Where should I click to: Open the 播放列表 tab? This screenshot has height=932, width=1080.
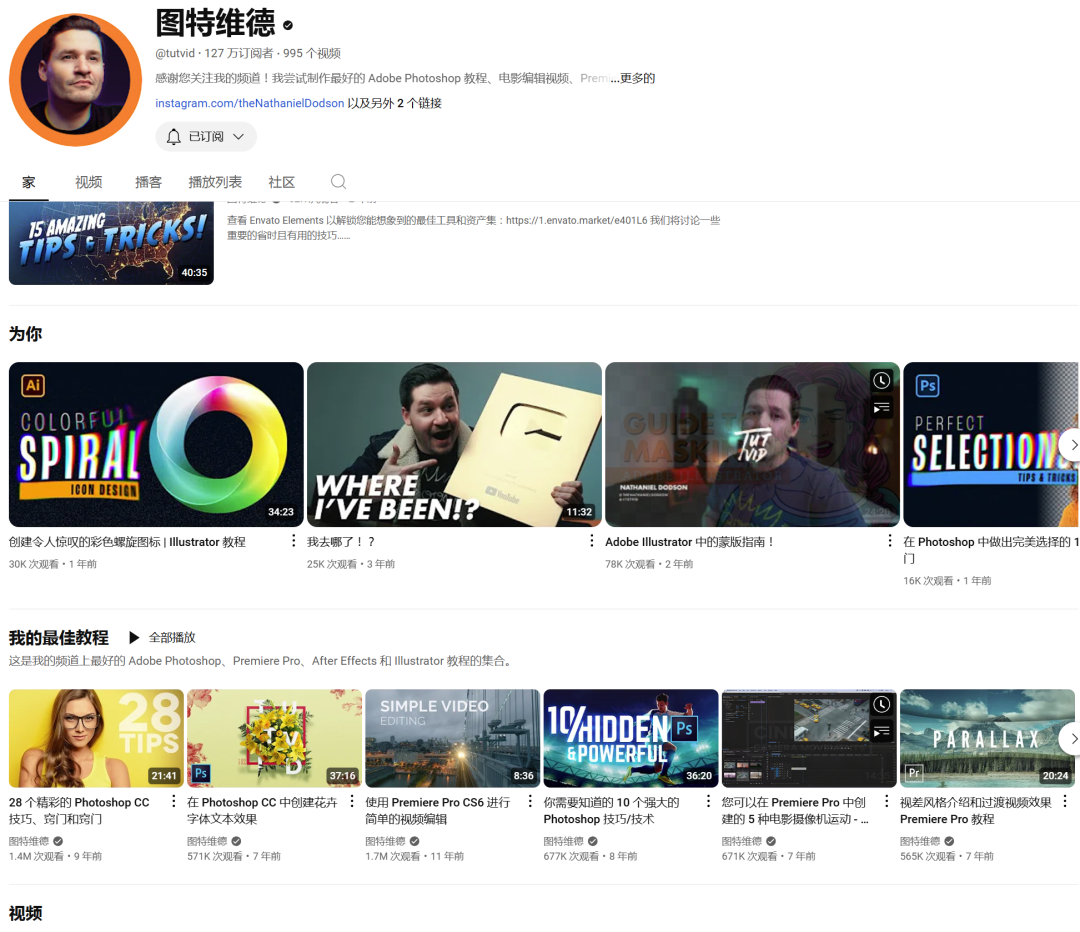(x=215, y=182)
